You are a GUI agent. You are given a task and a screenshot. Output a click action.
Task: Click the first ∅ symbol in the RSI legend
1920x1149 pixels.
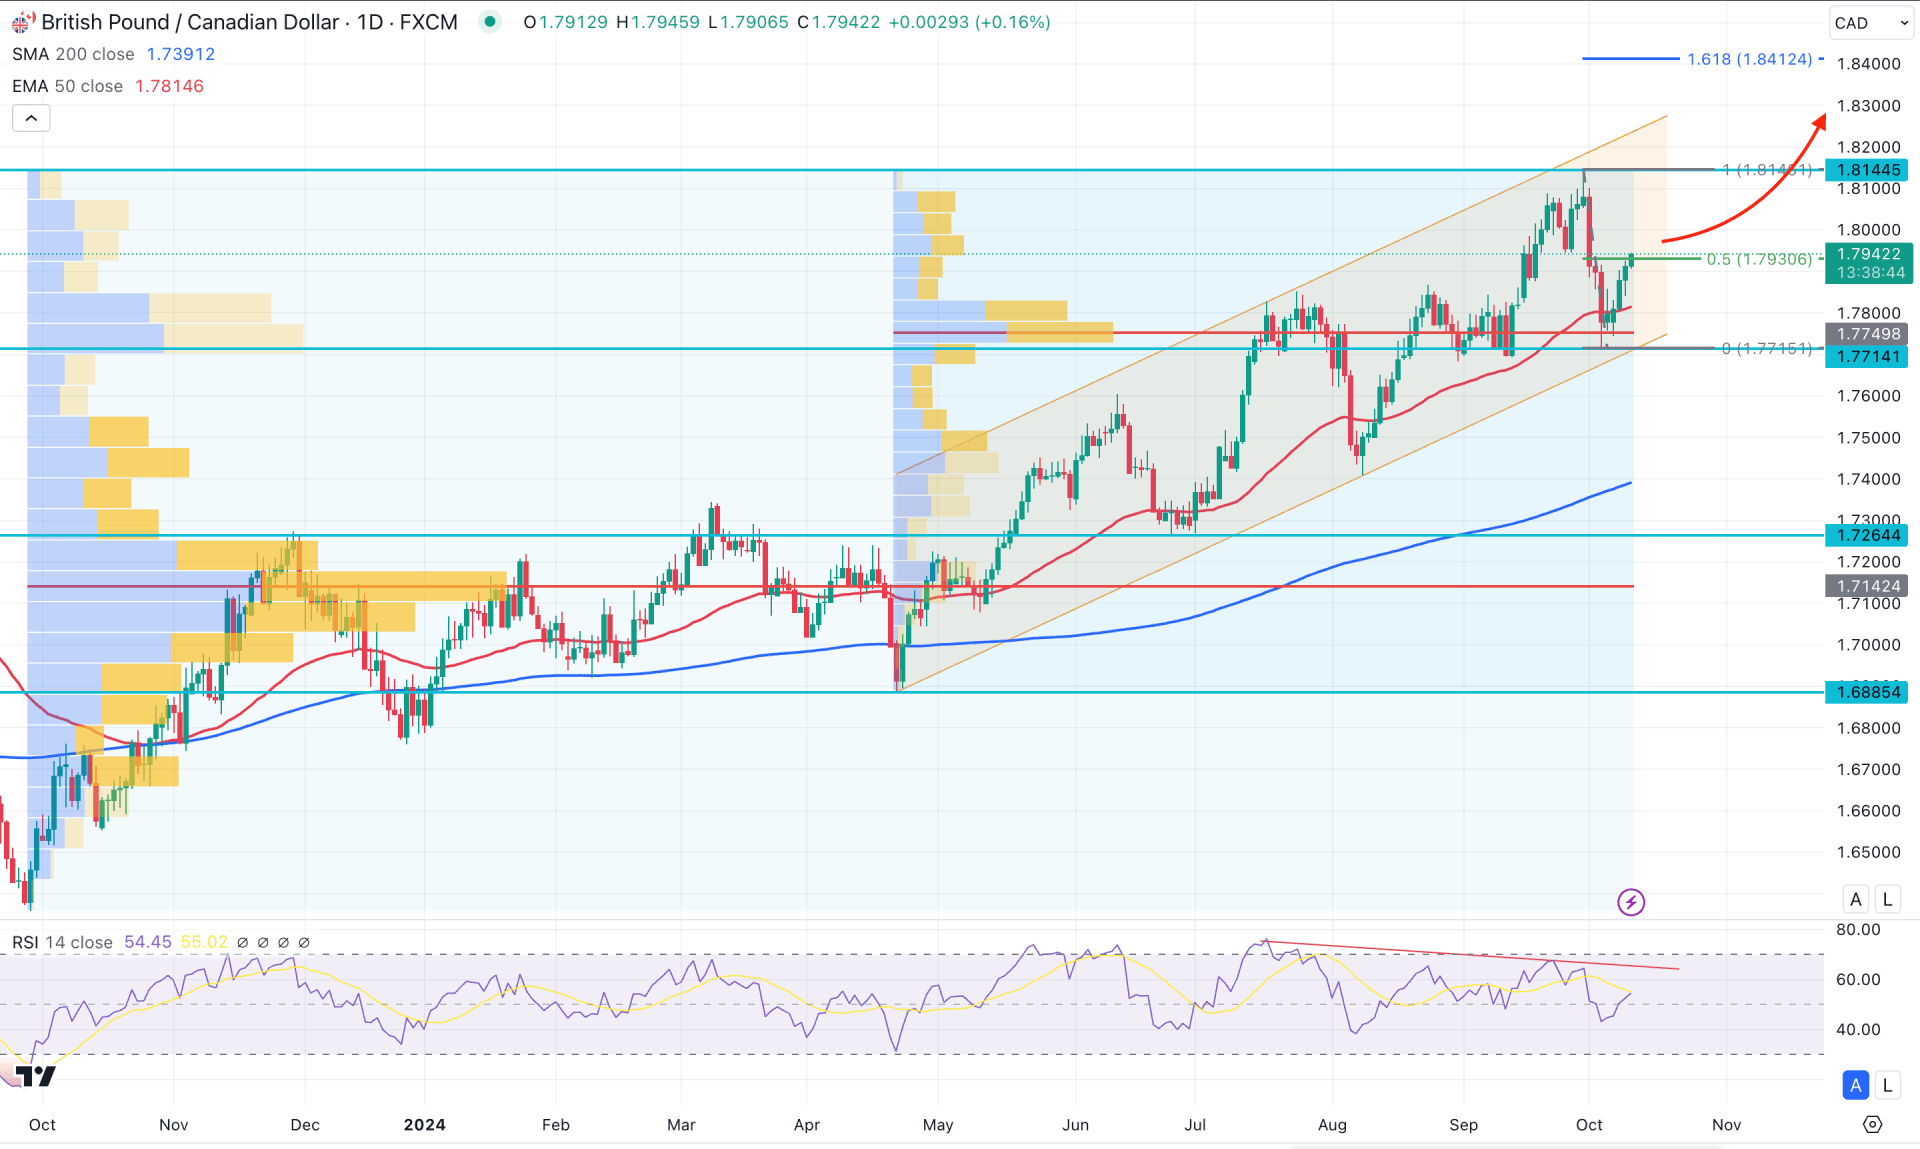click(242, 942)
